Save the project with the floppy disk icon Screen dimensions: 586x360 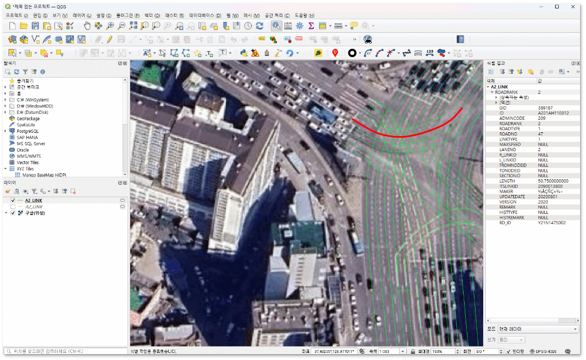[35, 26]
